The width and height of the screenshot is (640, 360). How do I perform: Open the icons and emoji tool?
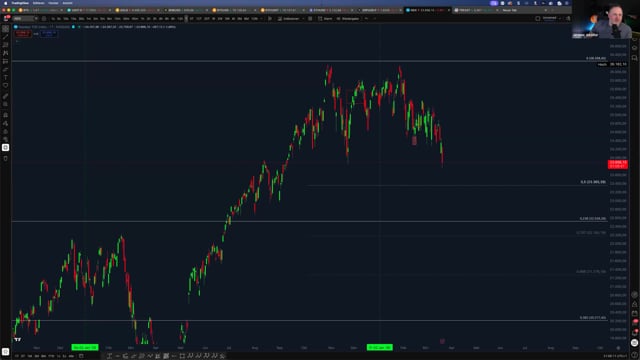5,85
